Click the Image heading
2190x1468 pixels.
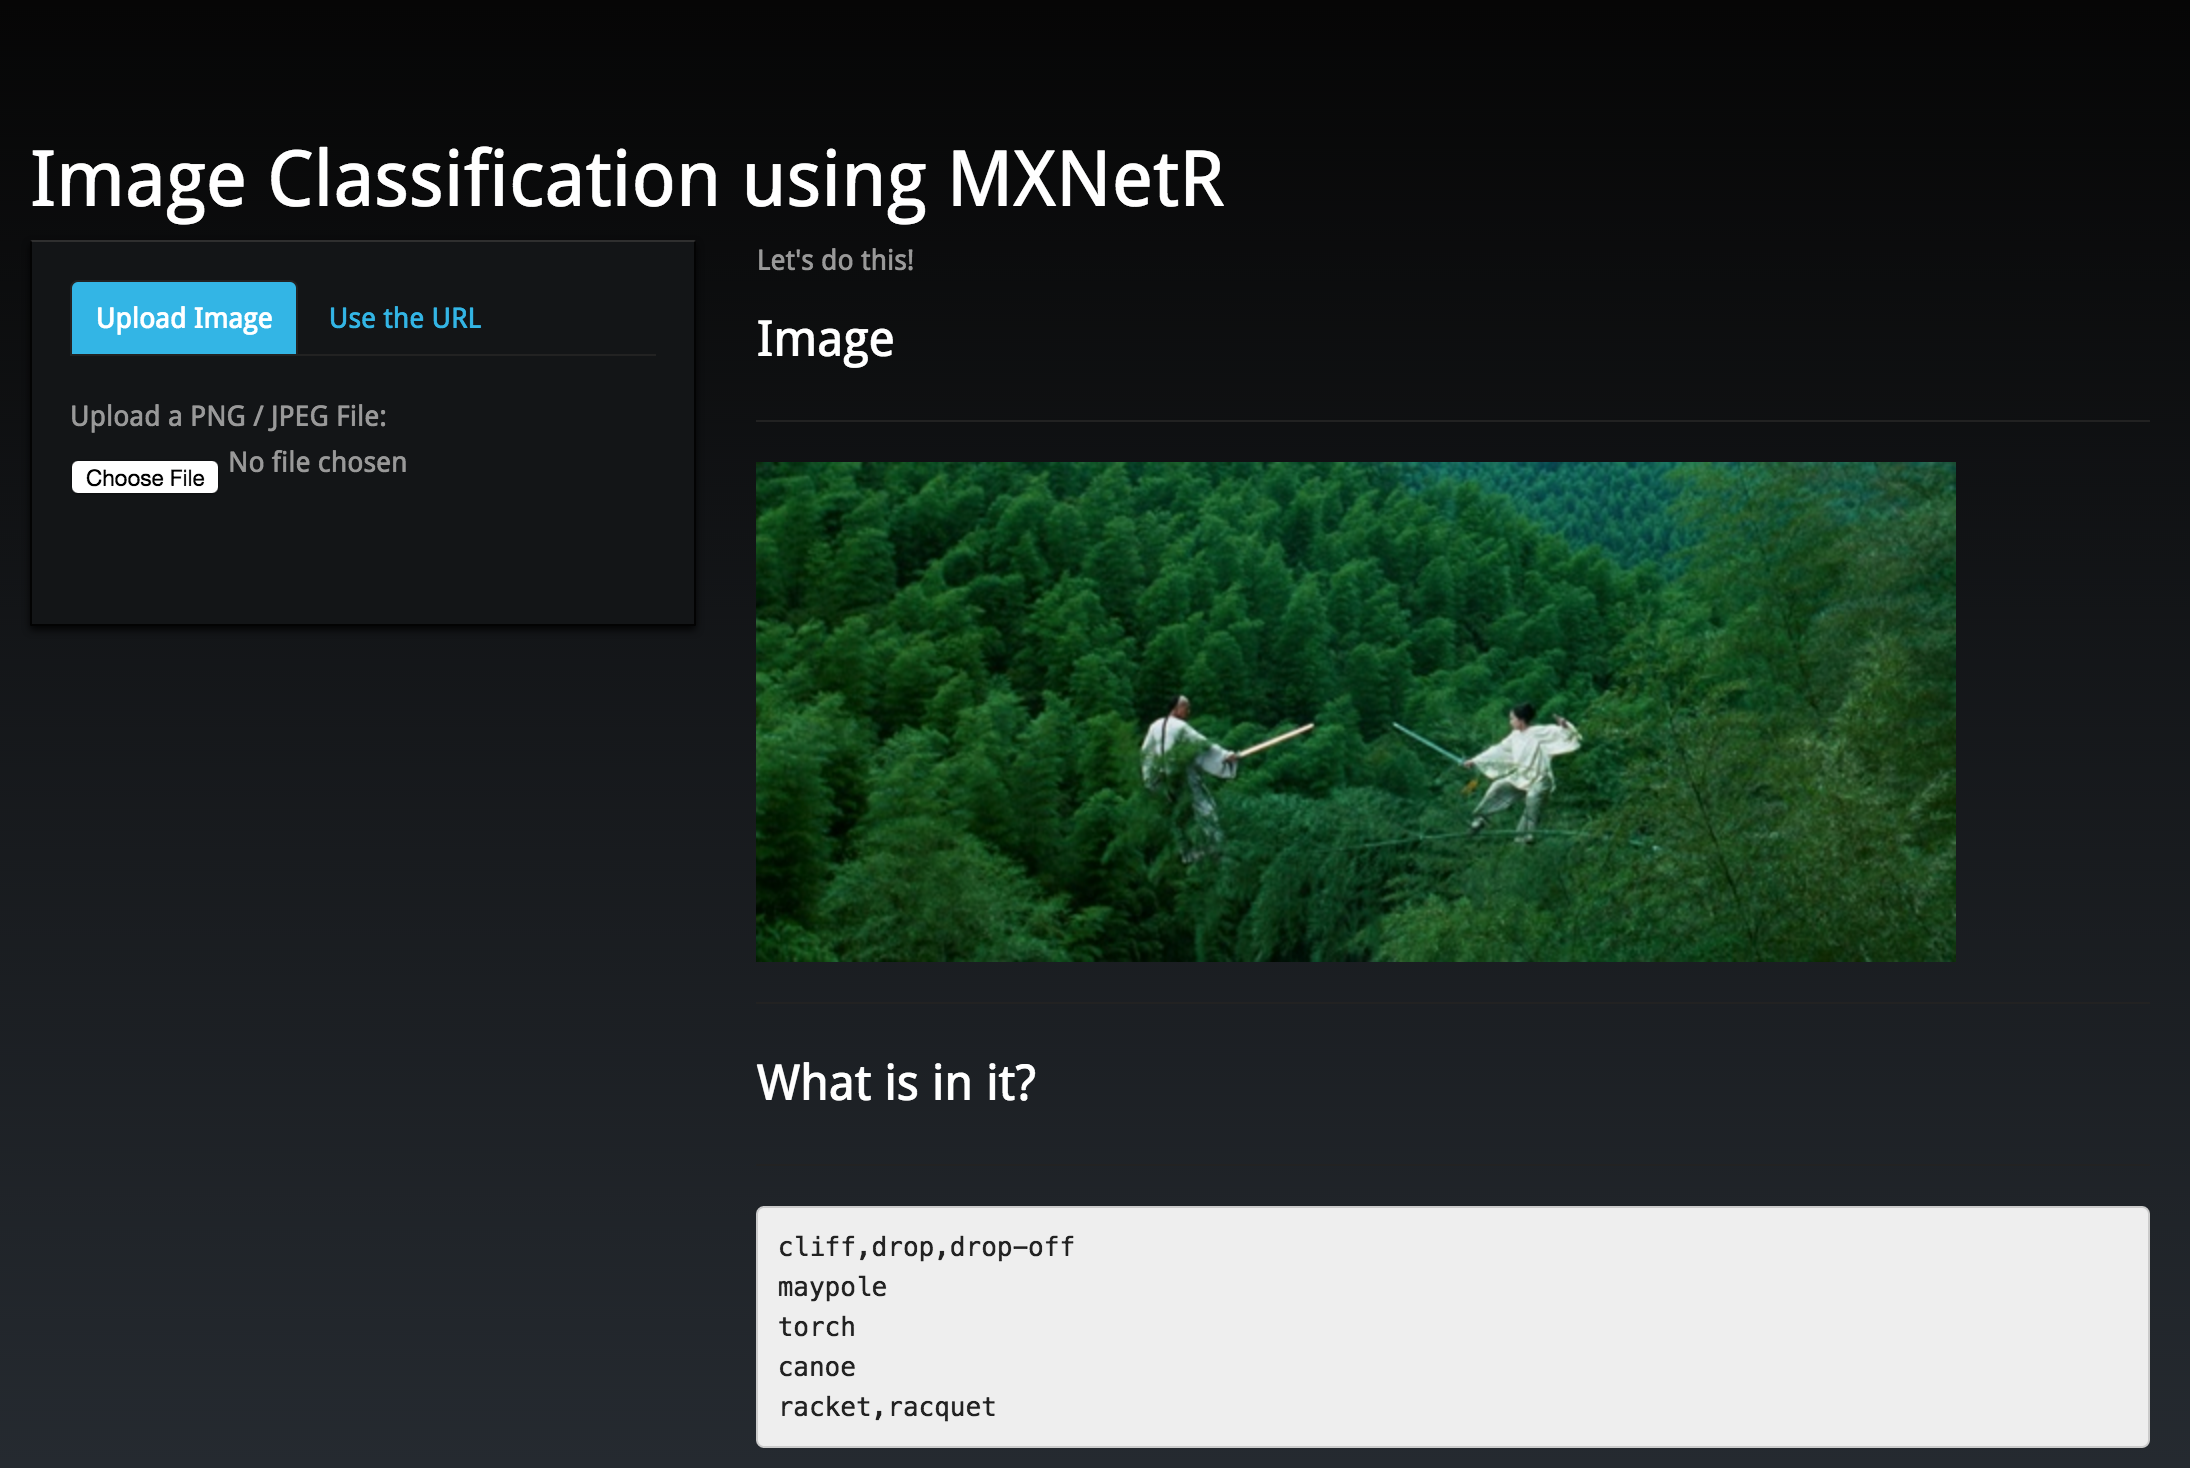(824, 339)
